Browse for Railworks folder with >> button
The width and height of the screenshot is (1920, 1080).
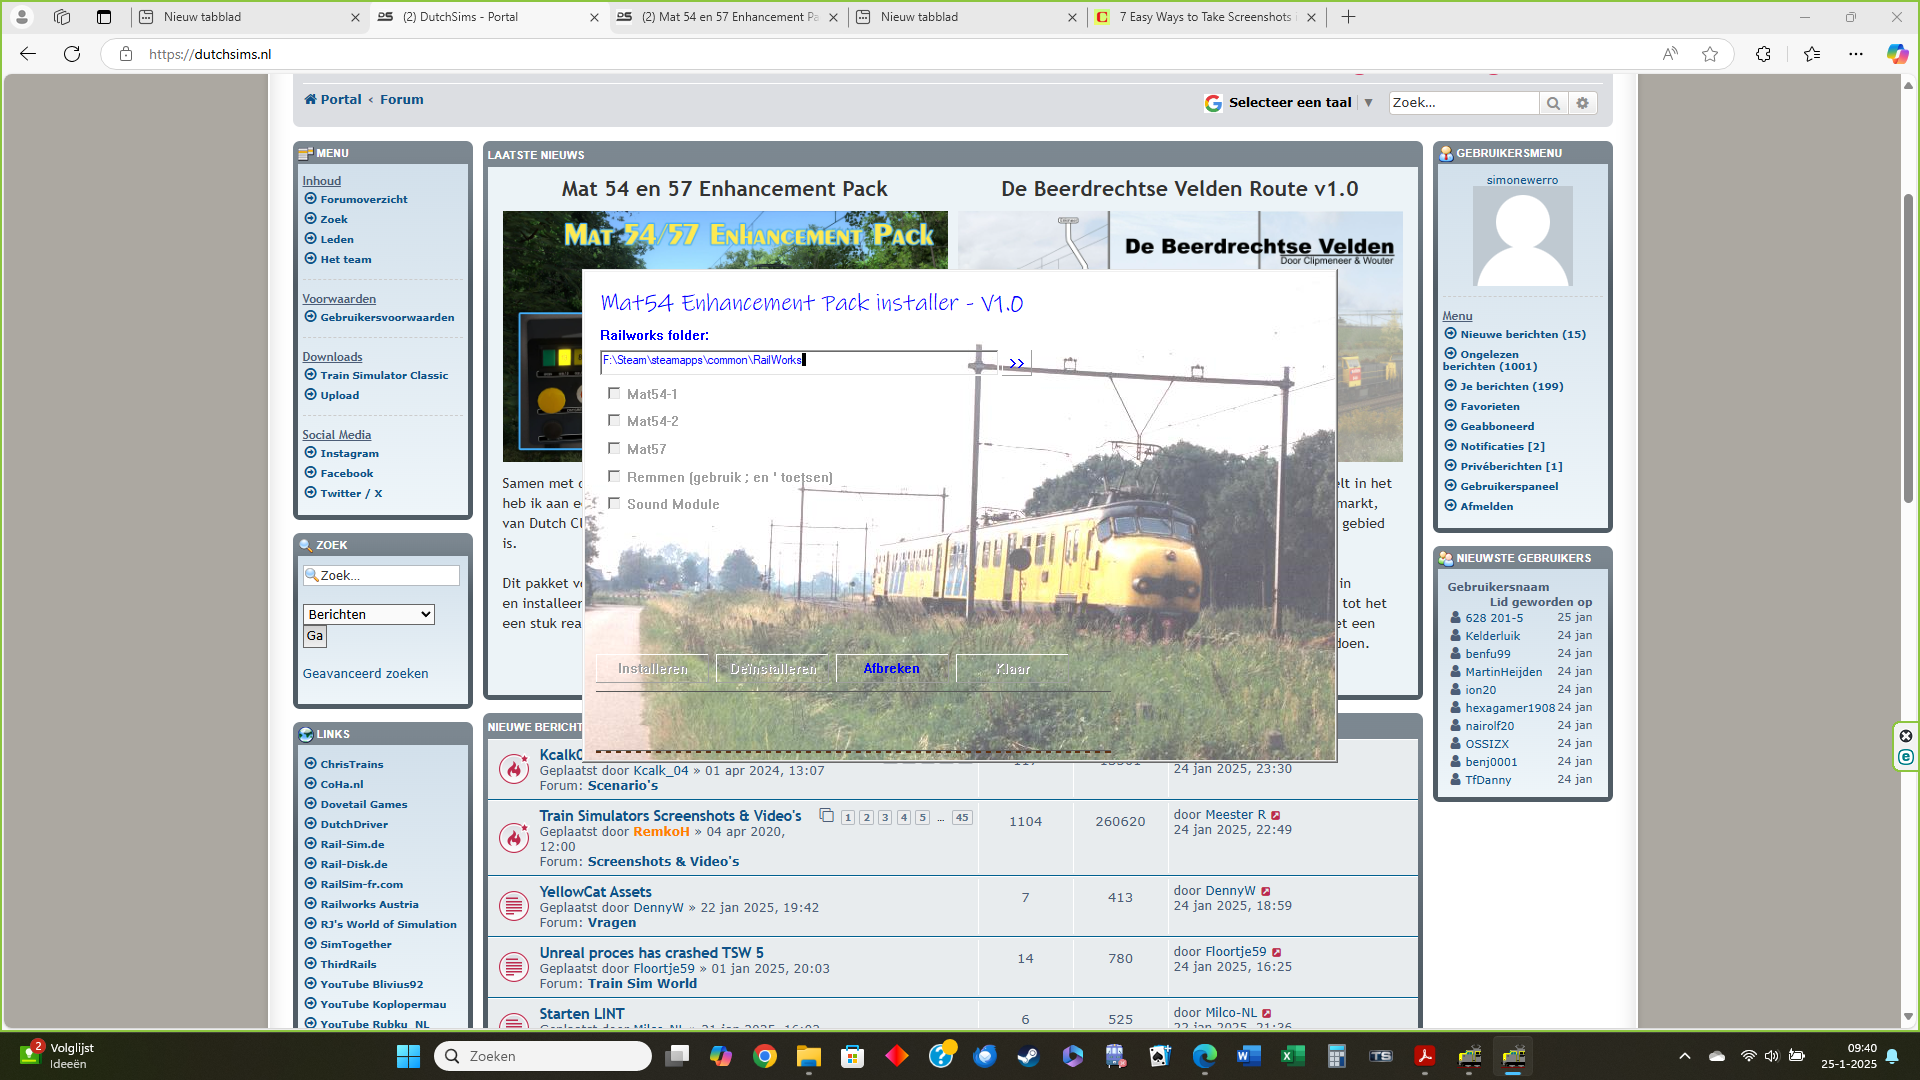[1016, 363]
